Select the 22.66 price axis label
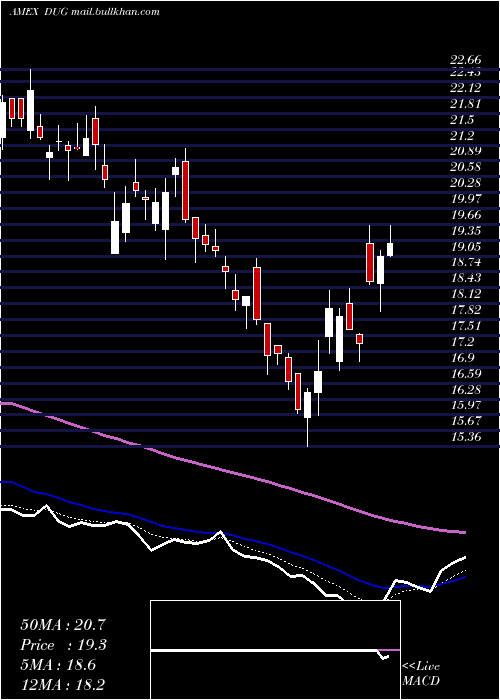Viewport: 500px width, 700px height. (465, 60)
